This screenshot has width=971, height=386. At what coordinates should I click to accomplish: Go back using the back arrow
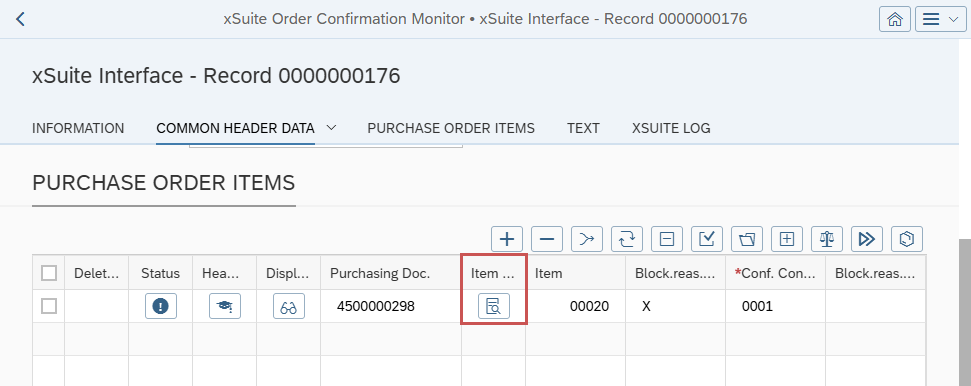tap(20, 19)
